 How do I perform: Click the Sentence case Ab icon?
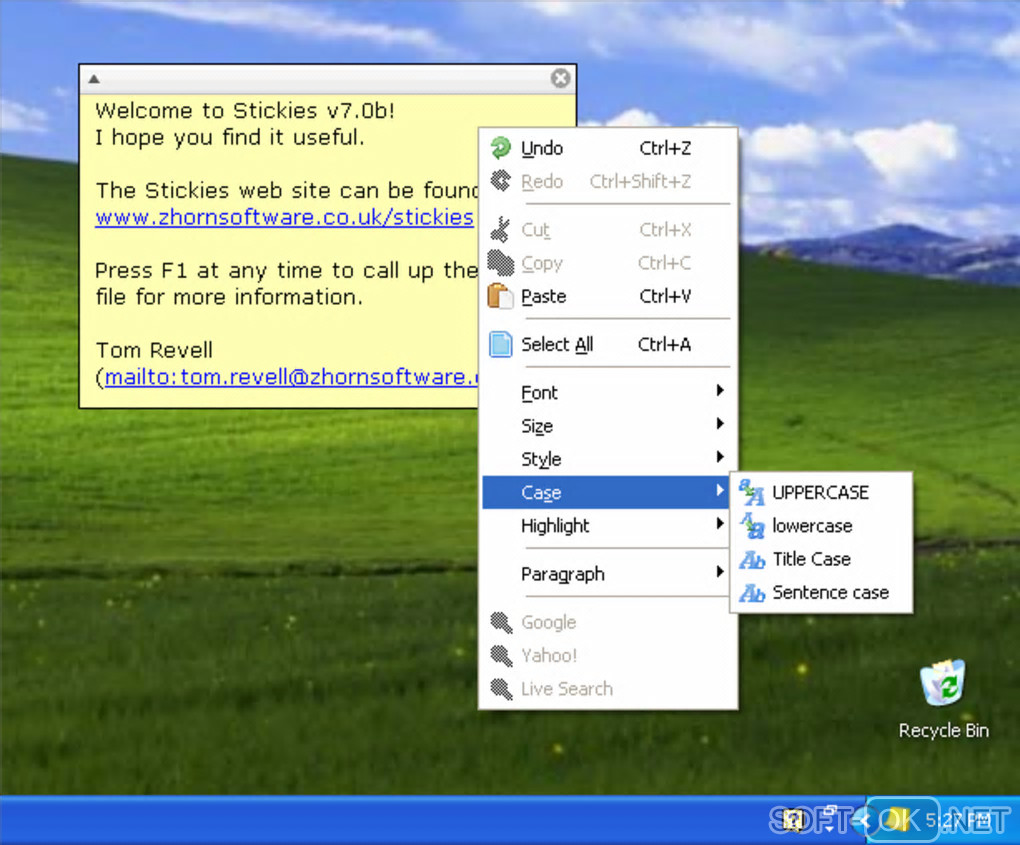pos(751,593)
